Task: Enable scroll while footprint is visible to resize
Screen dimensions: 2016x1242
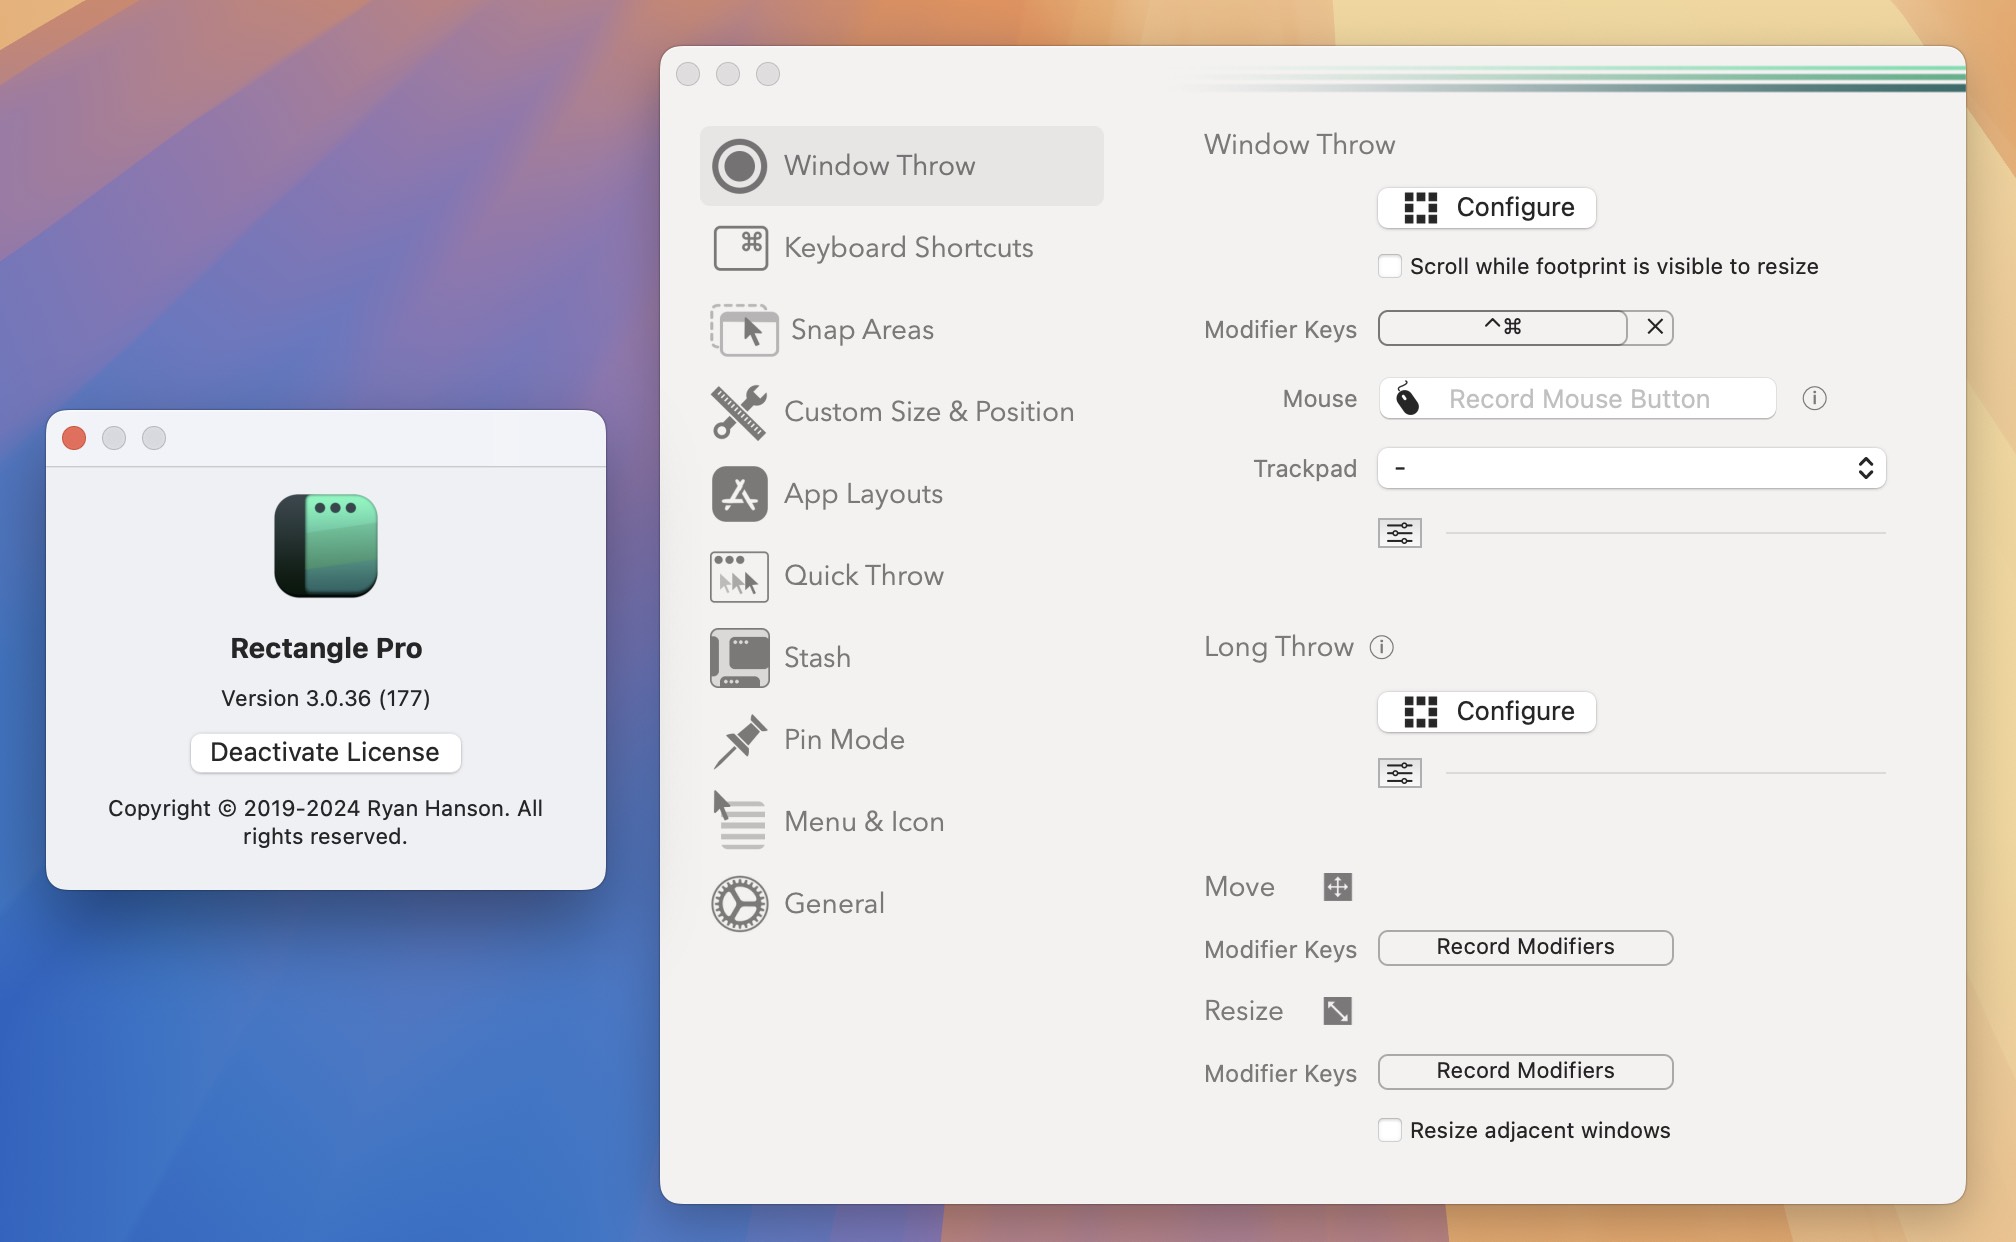Action: pyautogui.click(x=1389, y=266)
